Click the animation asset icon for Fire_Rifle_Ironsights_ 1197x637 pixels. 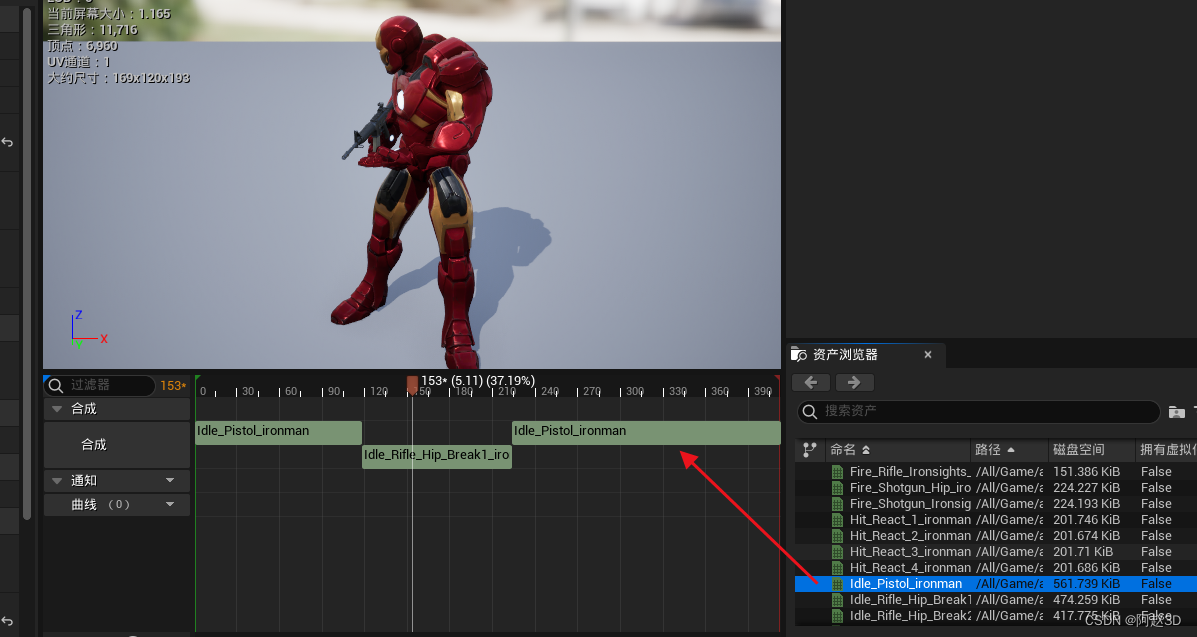[837, 472]
